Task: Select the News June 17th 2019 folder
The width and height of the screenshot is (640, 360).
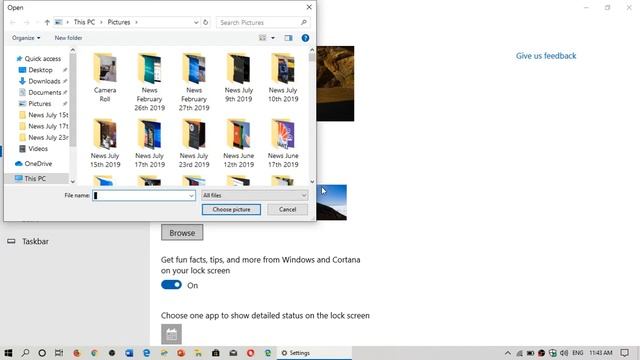Action: pos(283,143)
